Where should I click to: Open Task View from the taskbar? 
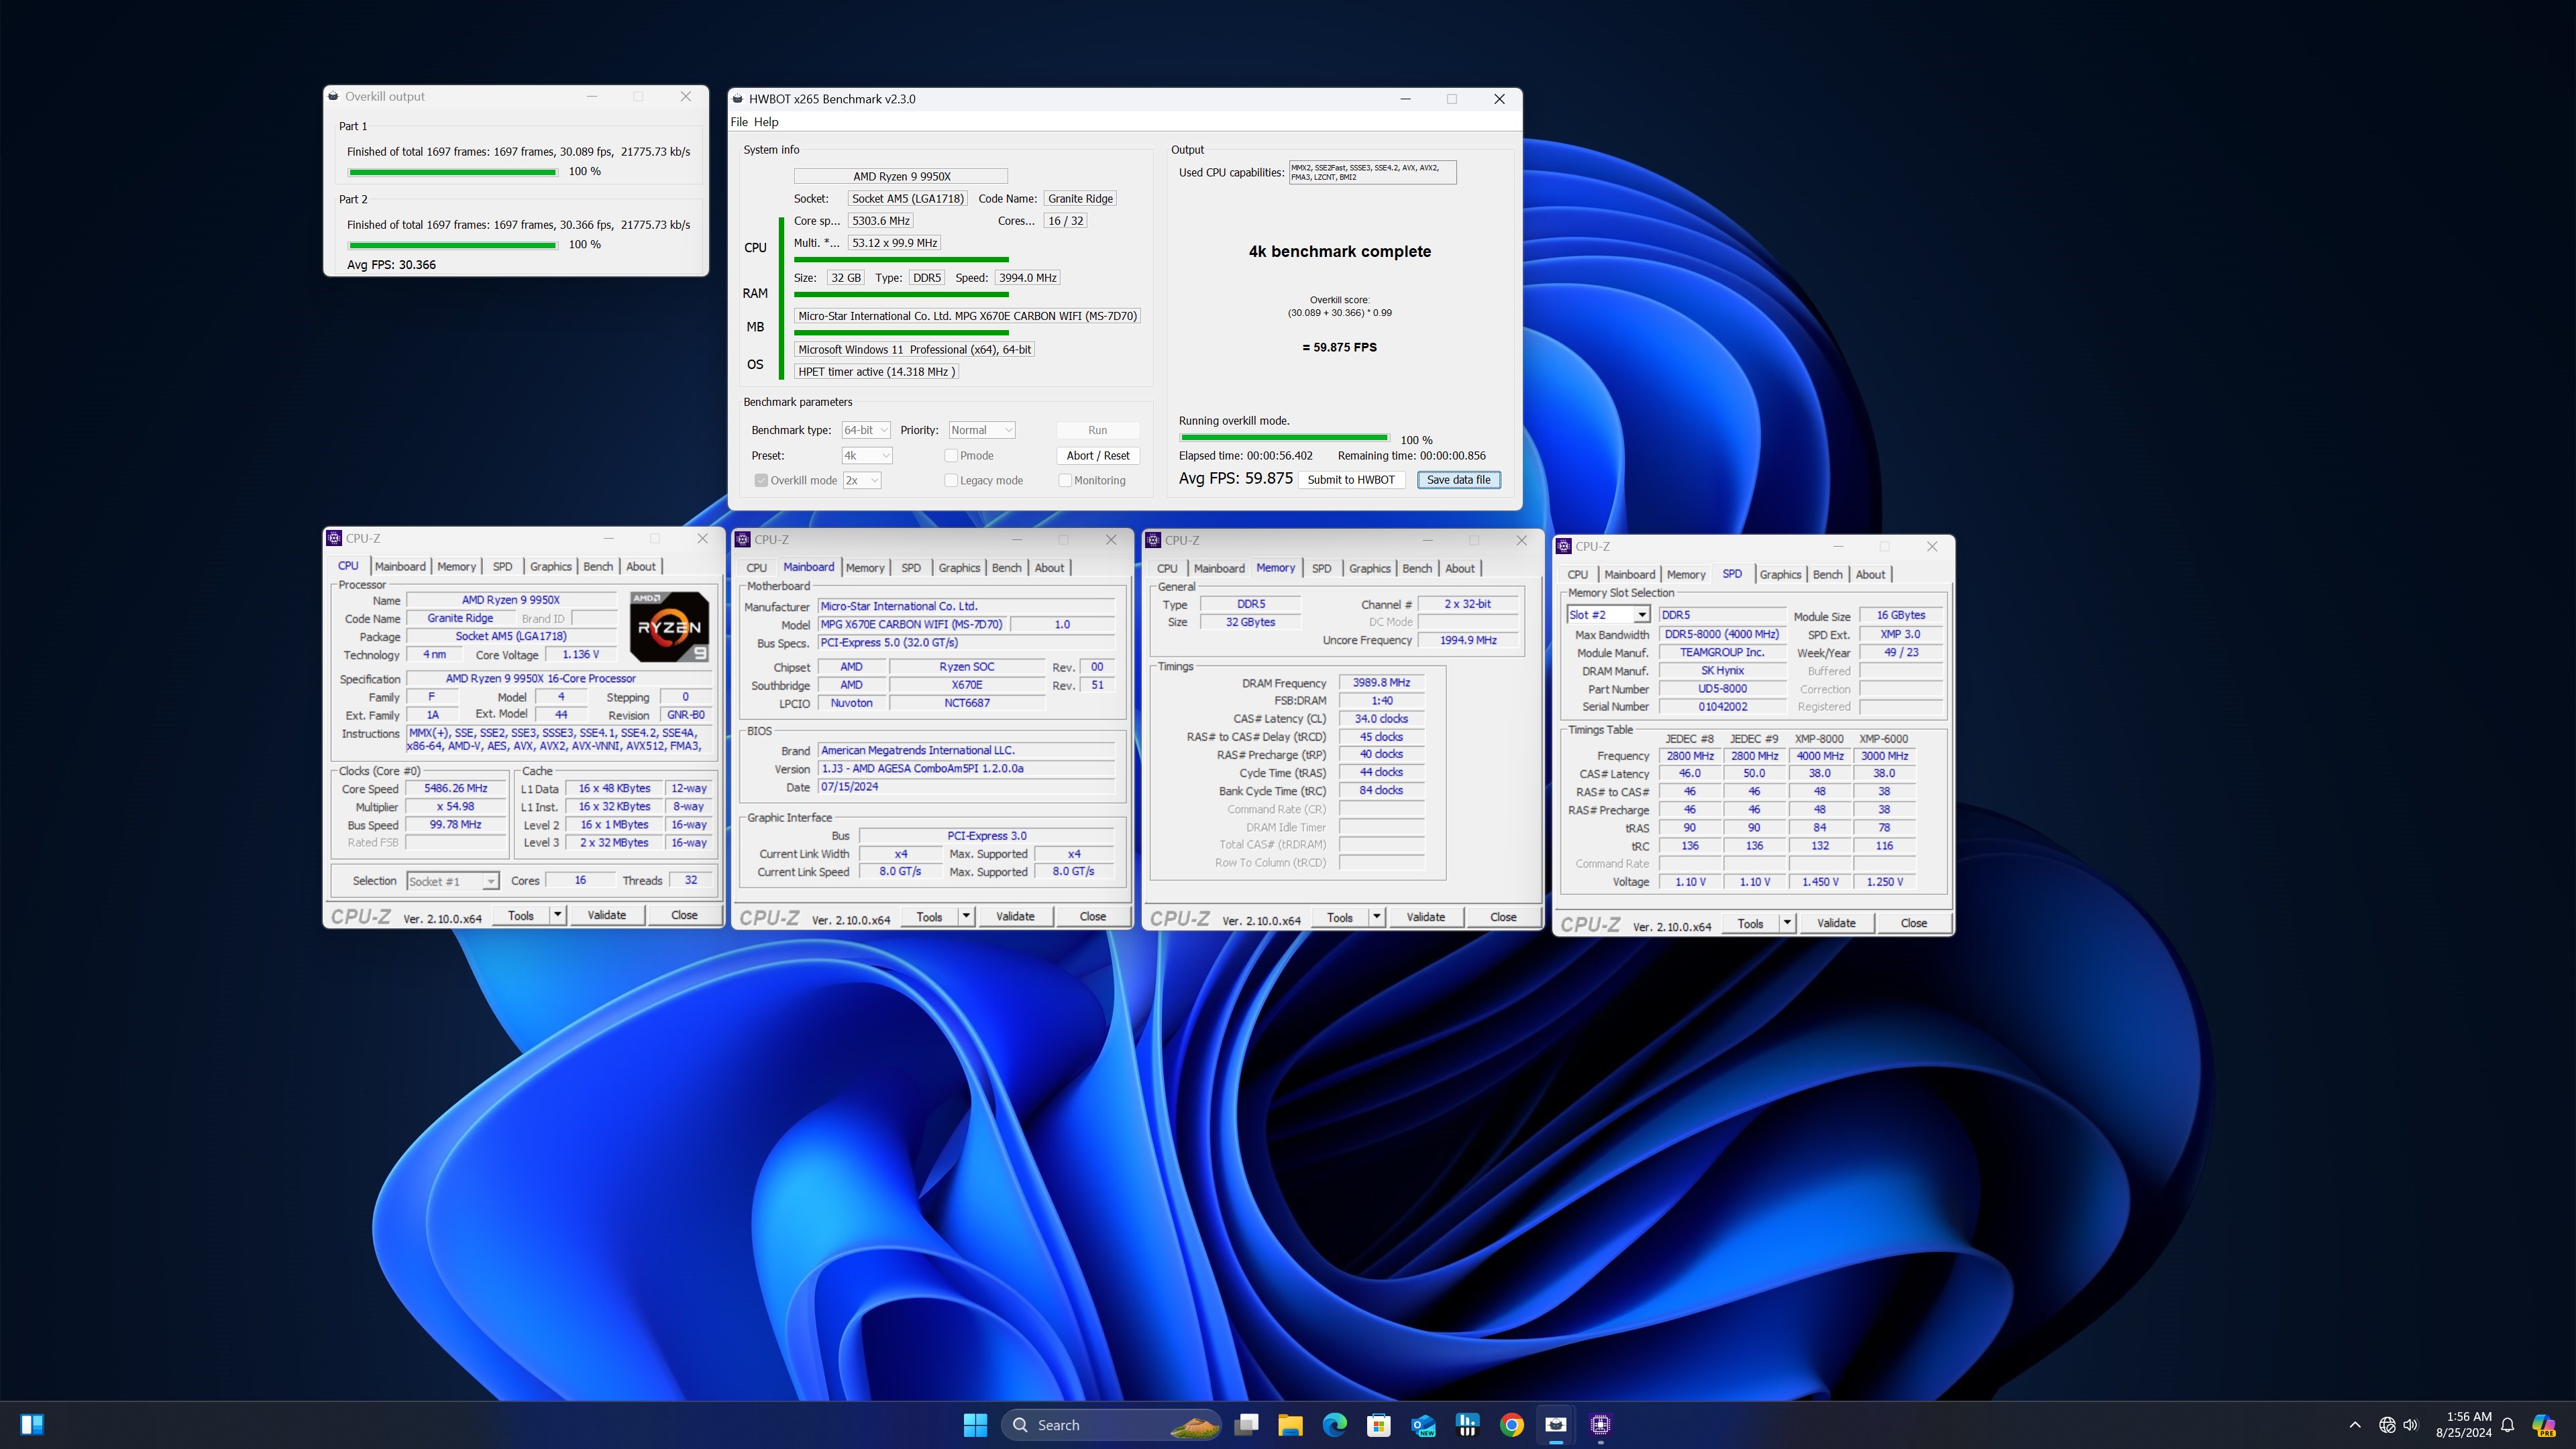1246,1425
